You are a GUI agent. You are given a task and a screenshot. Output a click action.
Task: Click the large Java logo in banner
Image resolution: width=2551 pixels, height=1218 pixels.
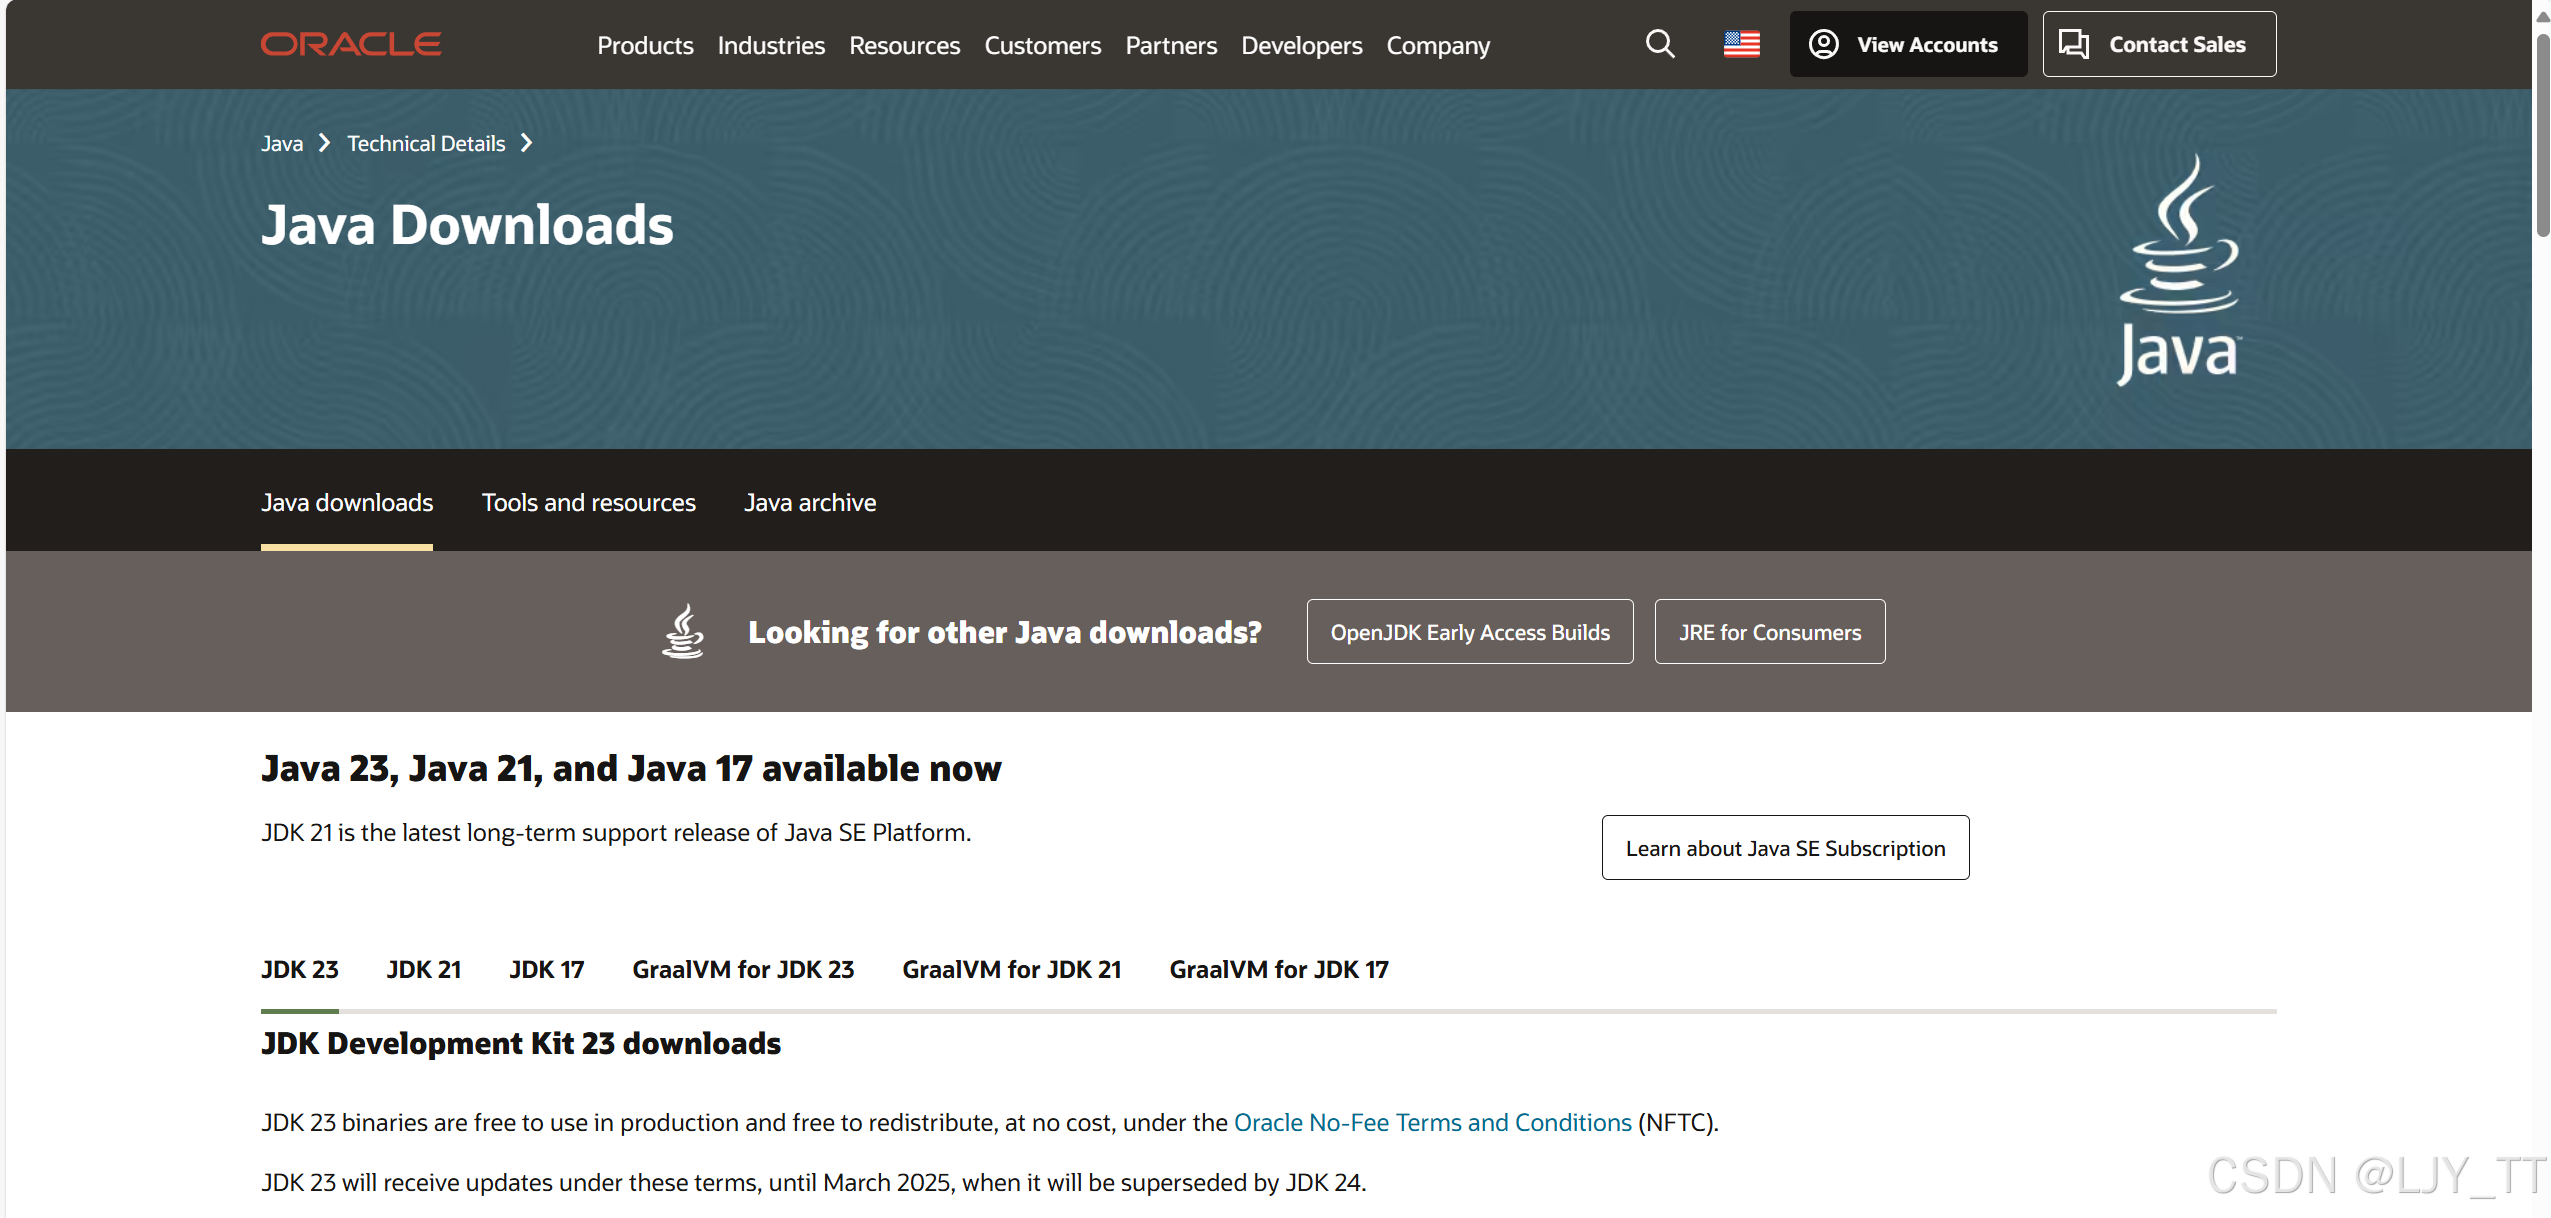pyautogui.click(x=2179, y=270)
